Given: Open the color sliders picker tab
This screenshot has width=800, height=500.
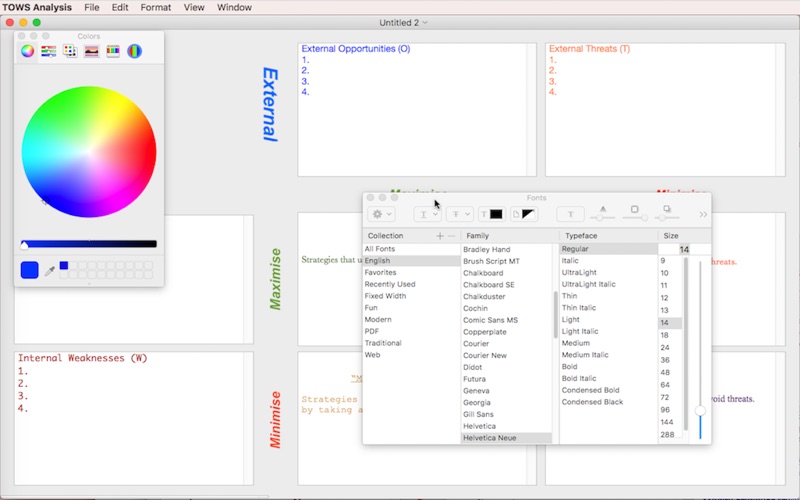Looking at the screenshot, I should (48, 51).
